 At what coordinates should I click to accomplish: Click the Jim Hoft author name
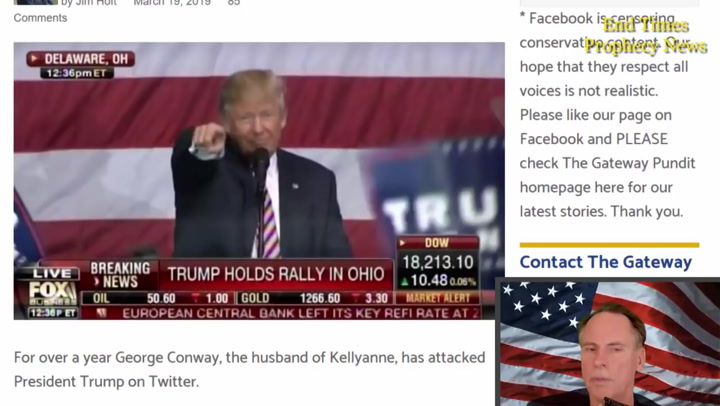click(96, 2)
